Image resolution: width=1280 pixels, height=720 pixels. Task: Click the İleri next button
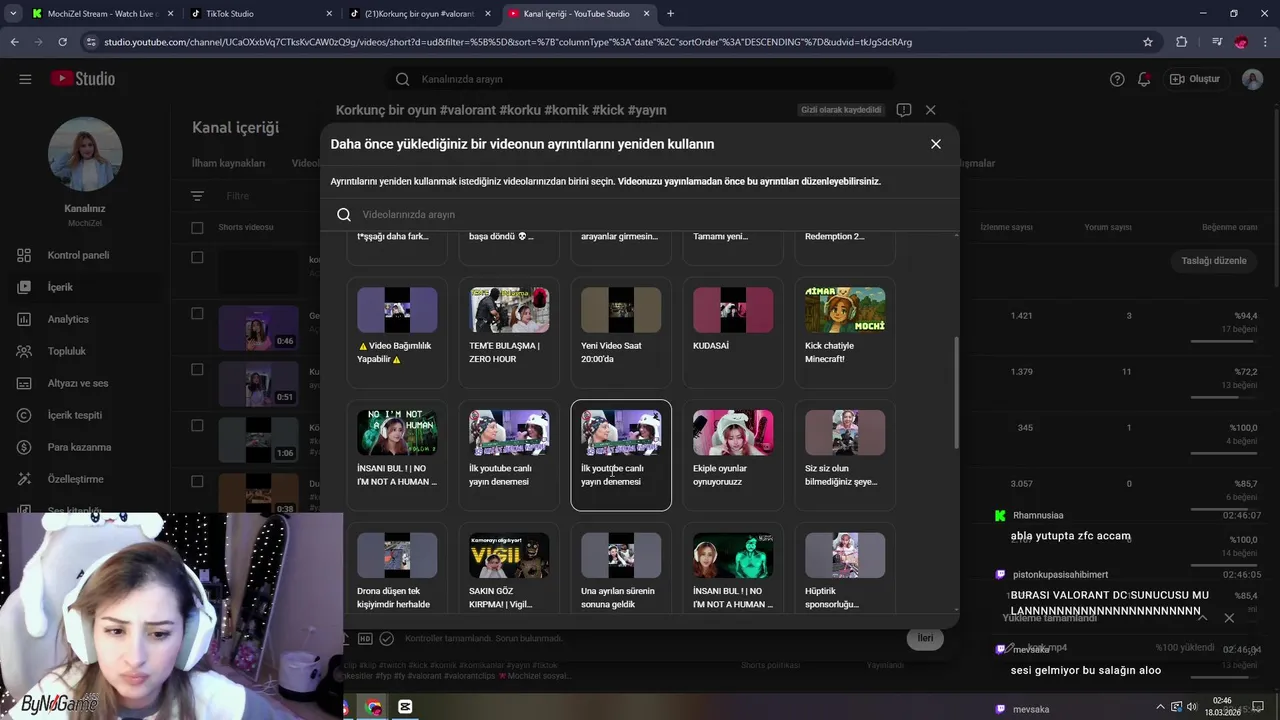(x=925, y=638)
